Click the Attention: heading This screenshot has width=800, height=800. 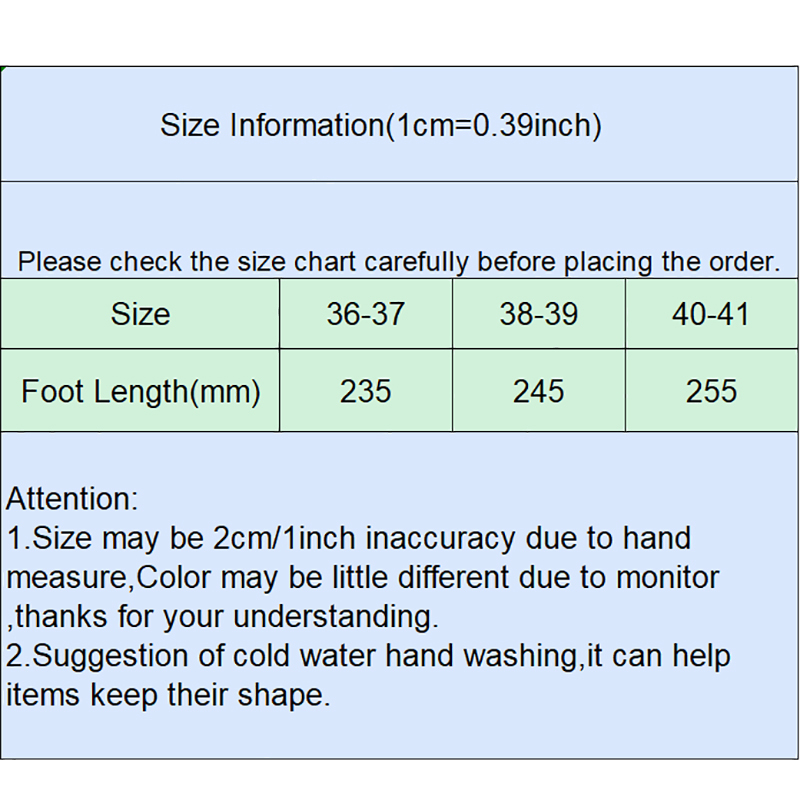point(72,498)
